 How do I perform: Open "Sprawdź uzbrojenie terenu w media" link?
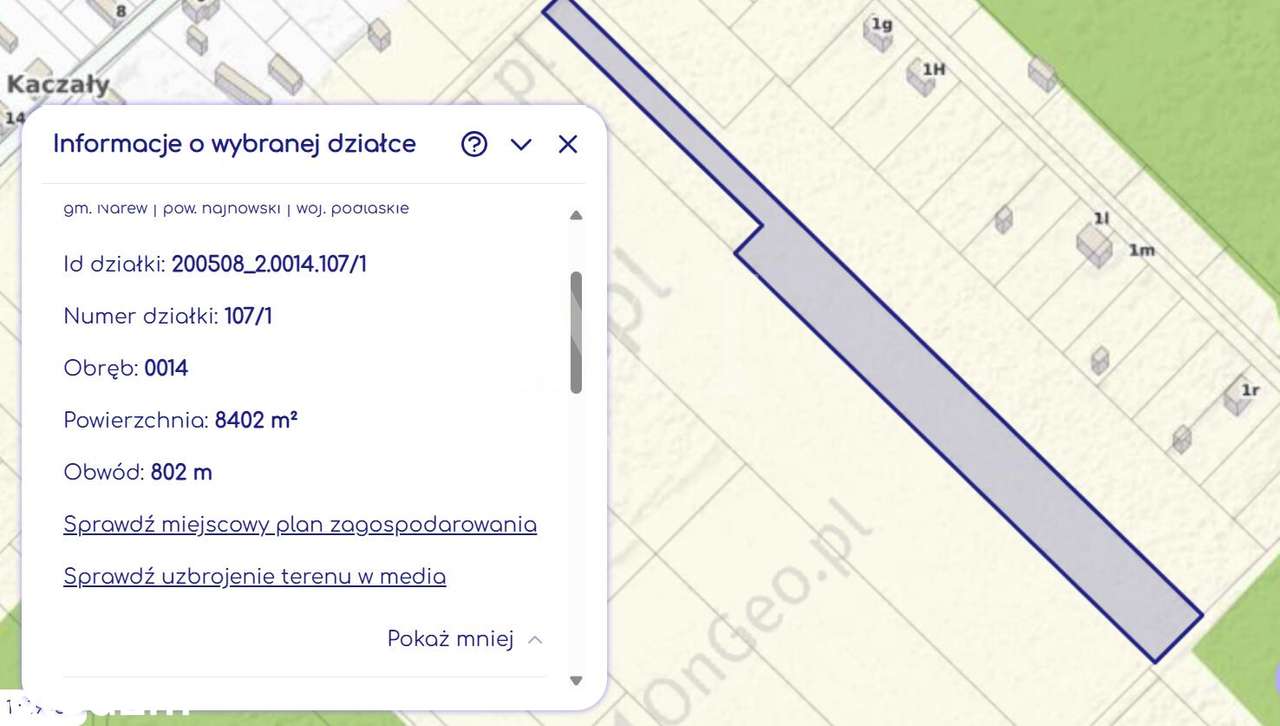click(255, 576)
